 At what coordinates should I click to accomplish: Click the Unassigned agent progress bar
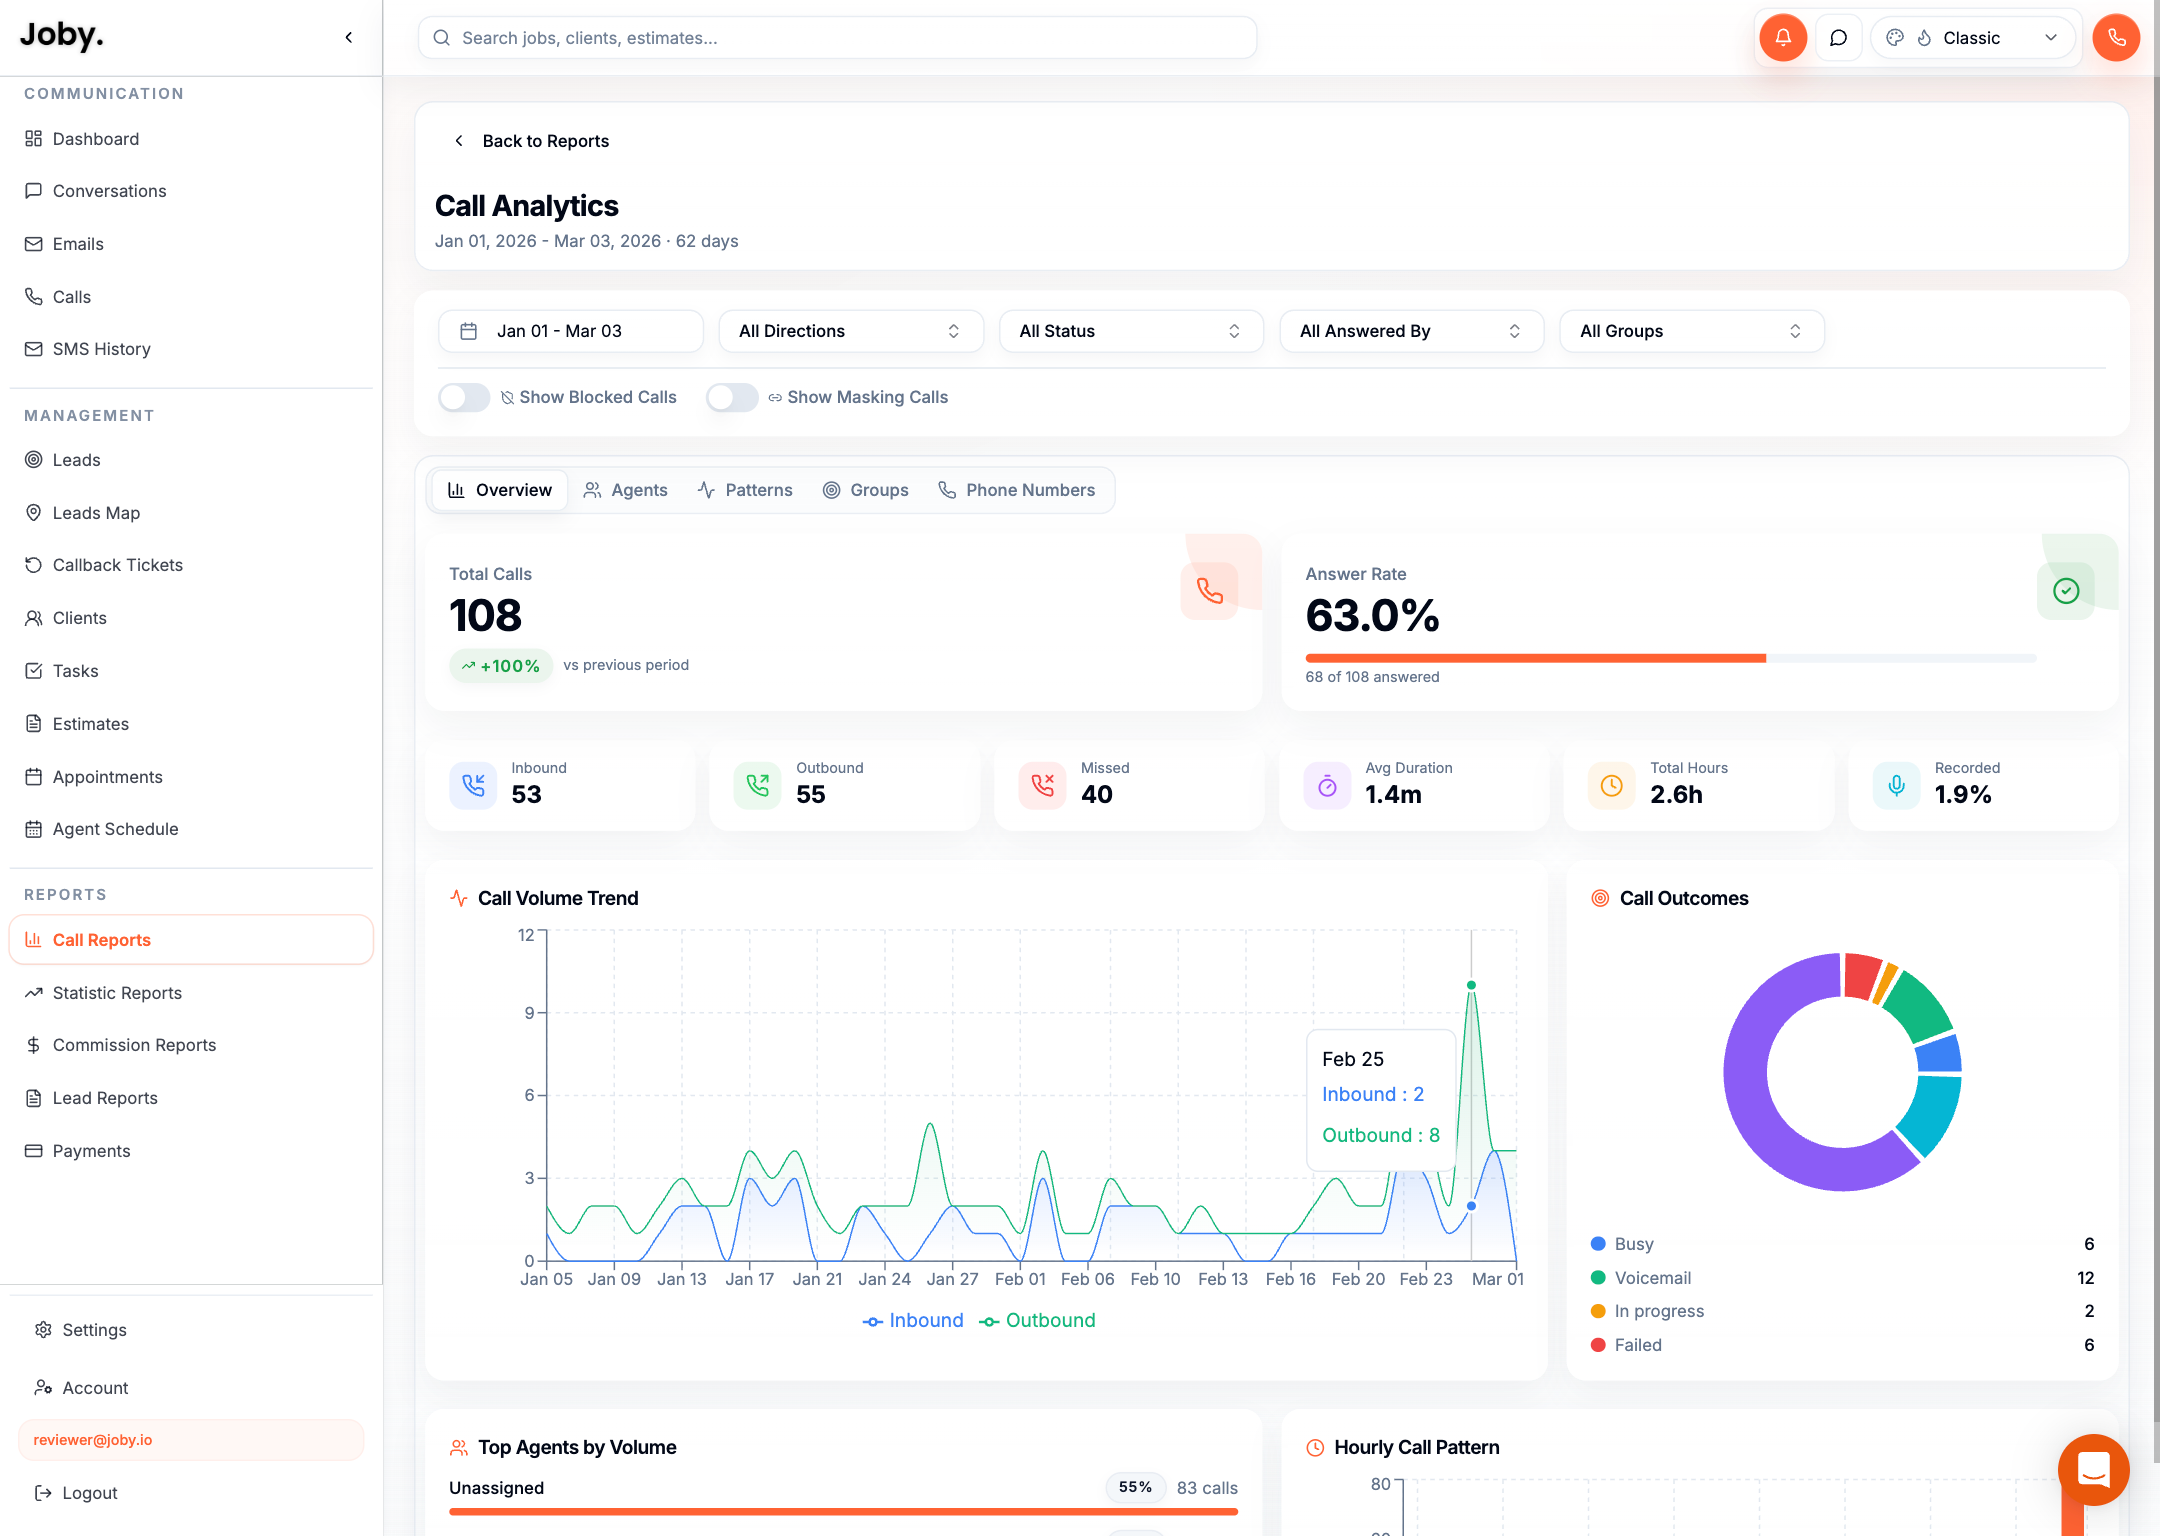[x=843, y=1511]
